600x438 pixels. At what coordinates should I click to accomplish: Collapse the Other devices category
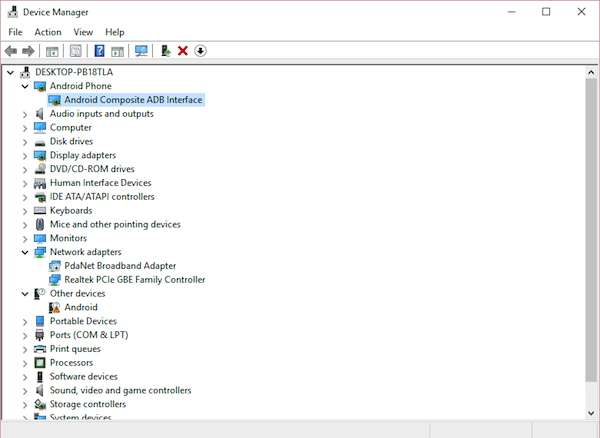point(25,294)
